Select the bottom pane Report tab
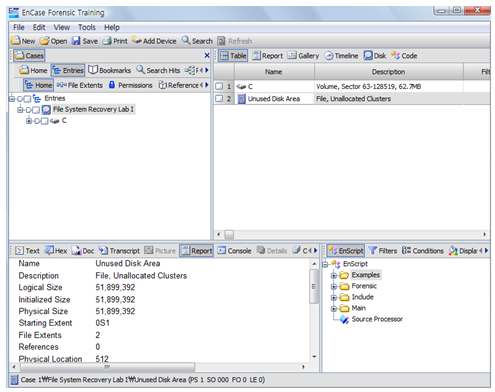This screenshot has width=495, height=392. (196, 251)
